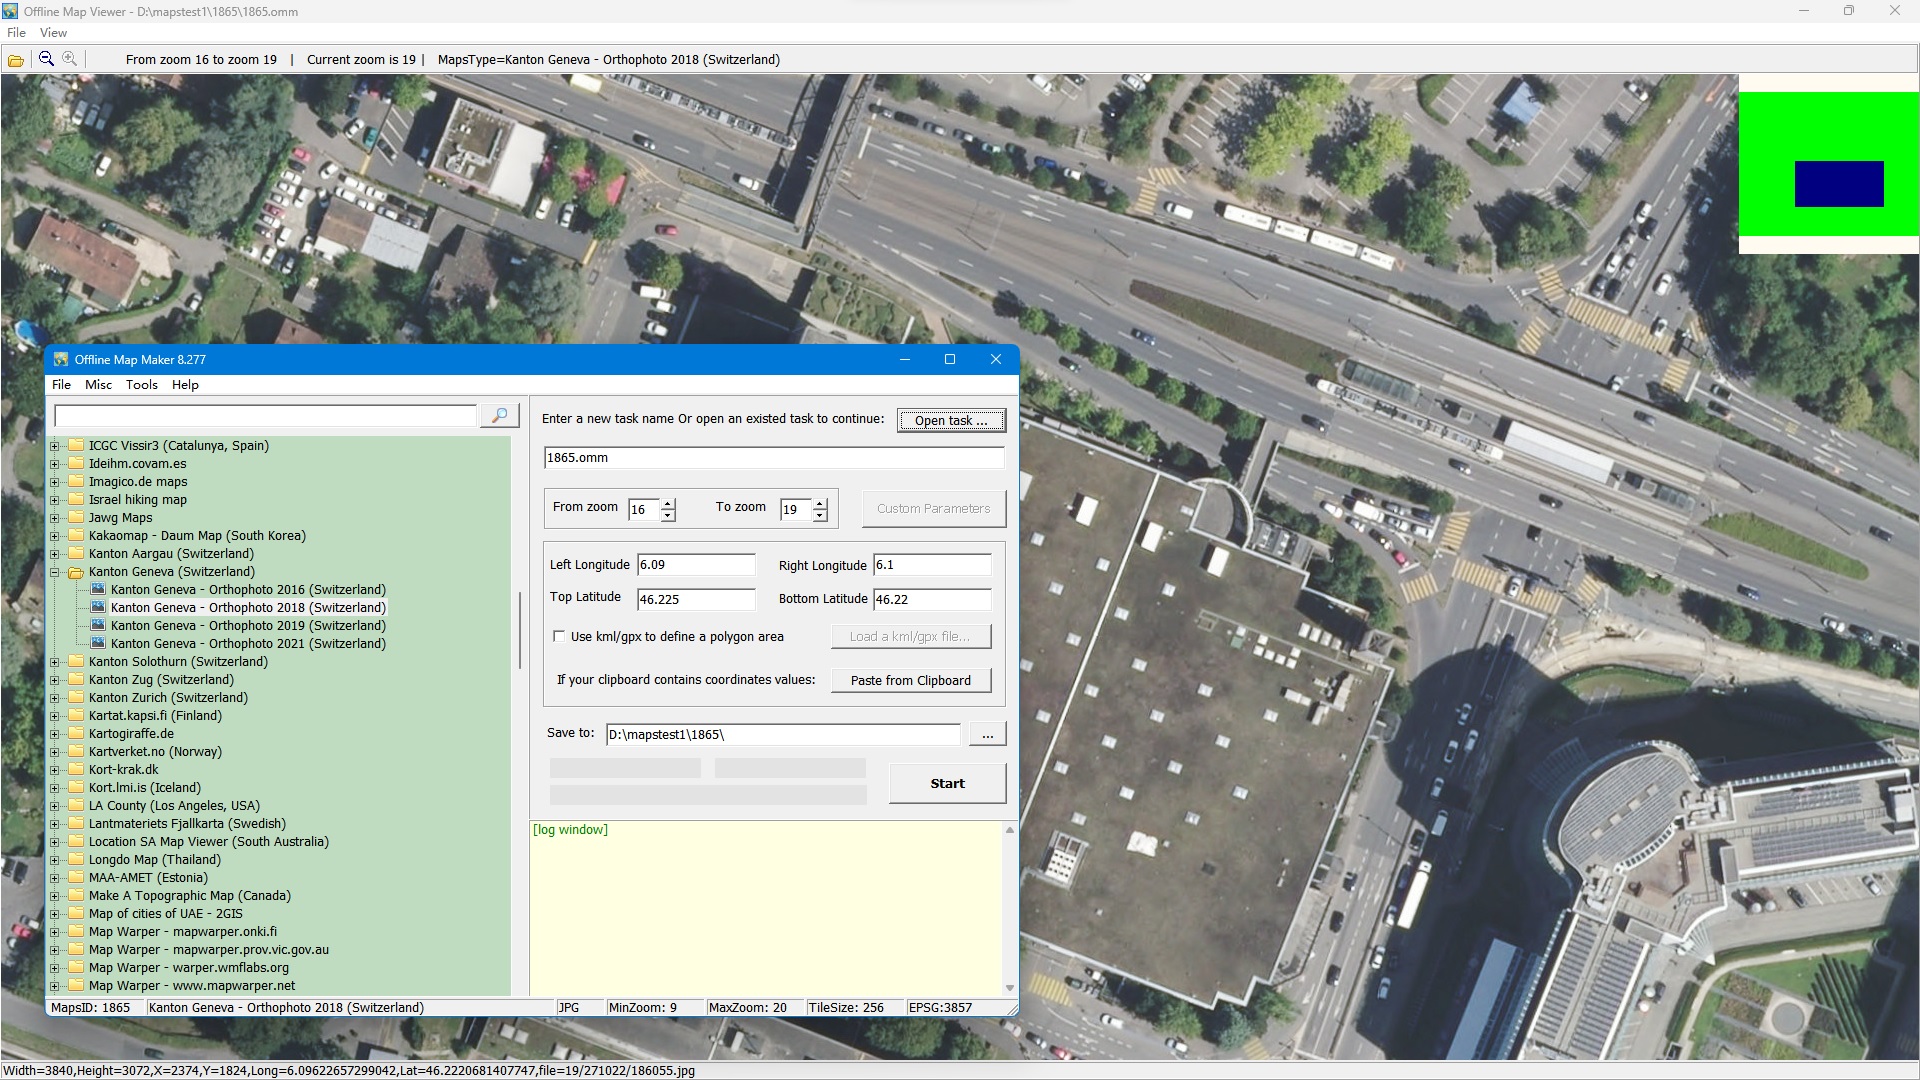1920x1080 pixels.
Task: Click the Bottom Latitude input field
Action: 932,600
